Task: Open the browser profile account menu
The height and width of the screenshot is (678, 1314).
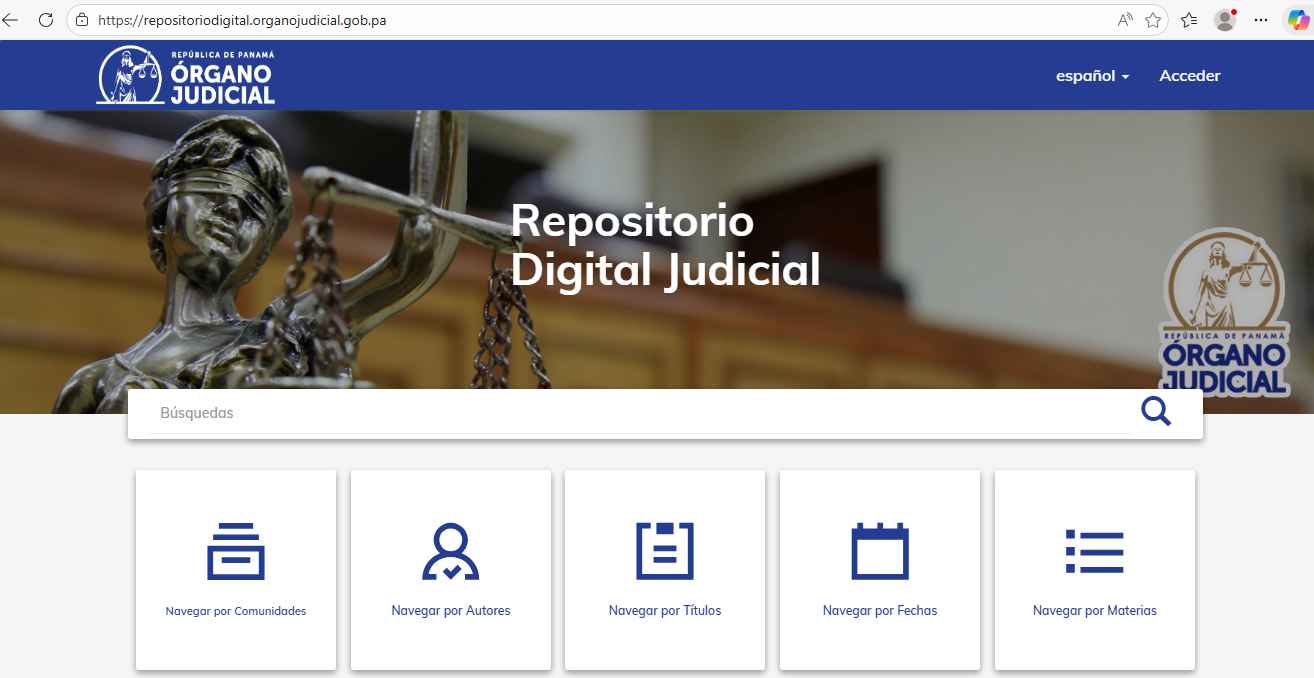Action: click(1225, 20)
